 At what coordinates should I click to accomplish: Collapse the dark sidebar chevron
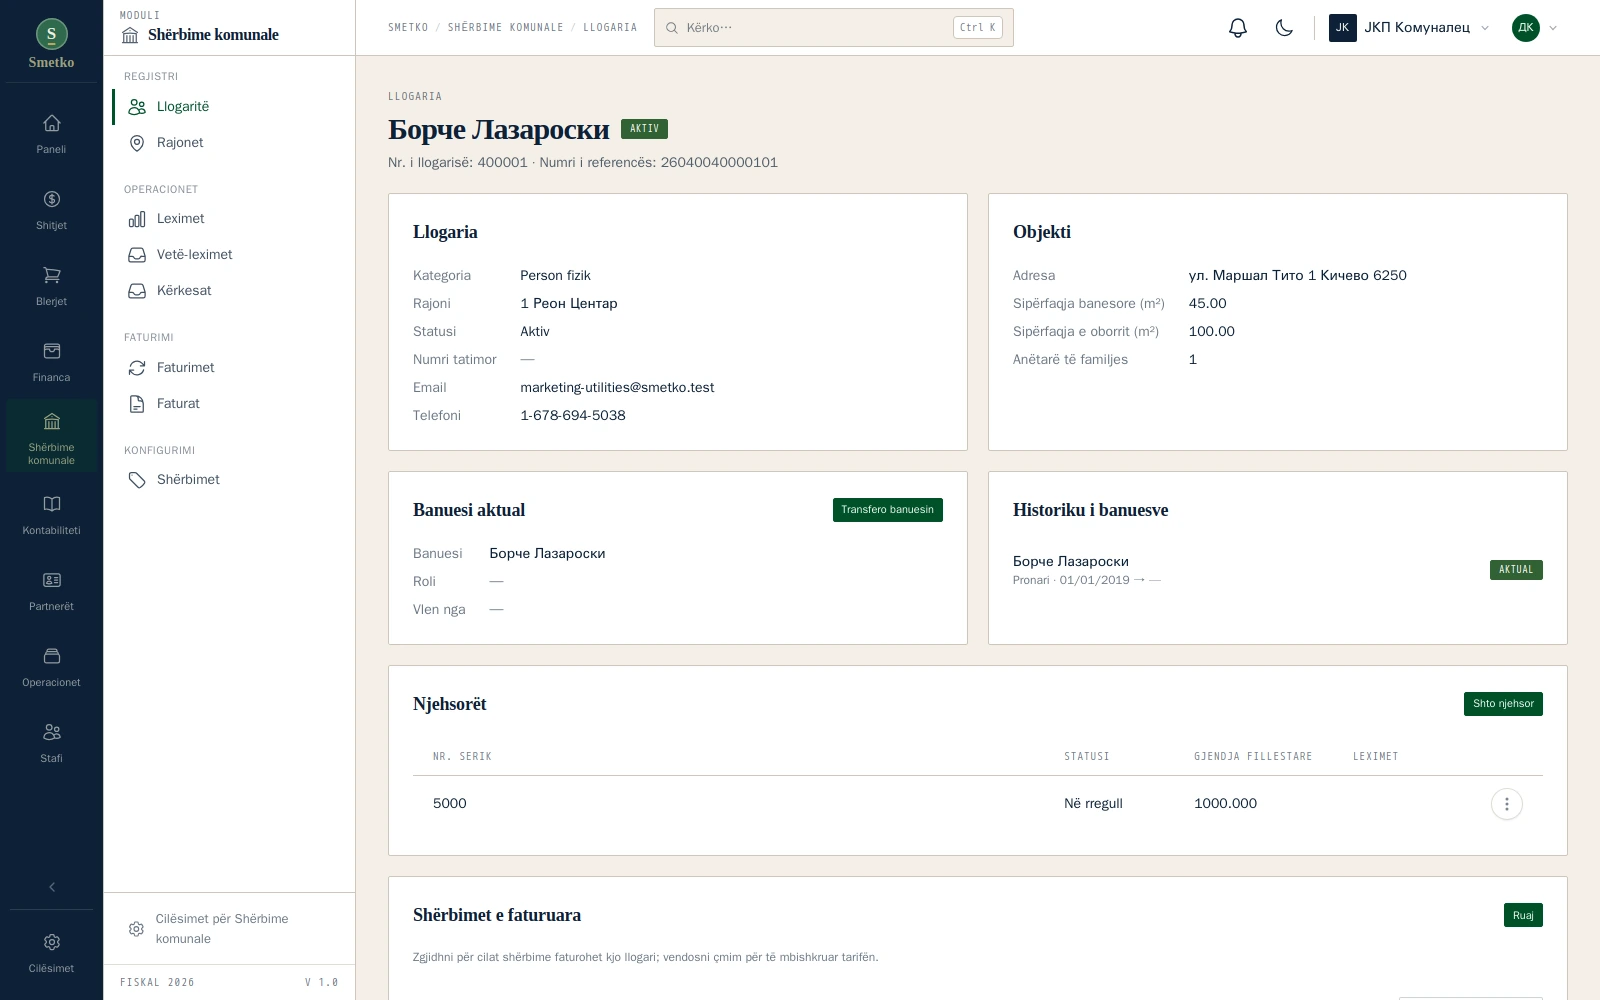(51, 887)
